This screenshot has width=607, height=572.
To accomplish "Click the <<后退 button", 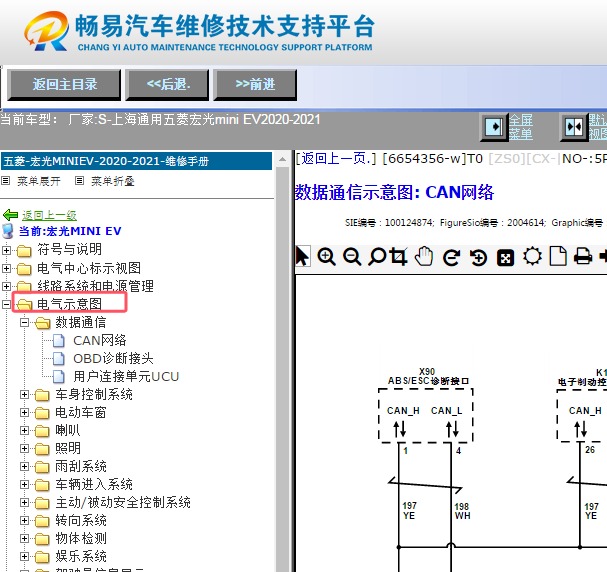I will pyautogui.click(x=167, y=85).
